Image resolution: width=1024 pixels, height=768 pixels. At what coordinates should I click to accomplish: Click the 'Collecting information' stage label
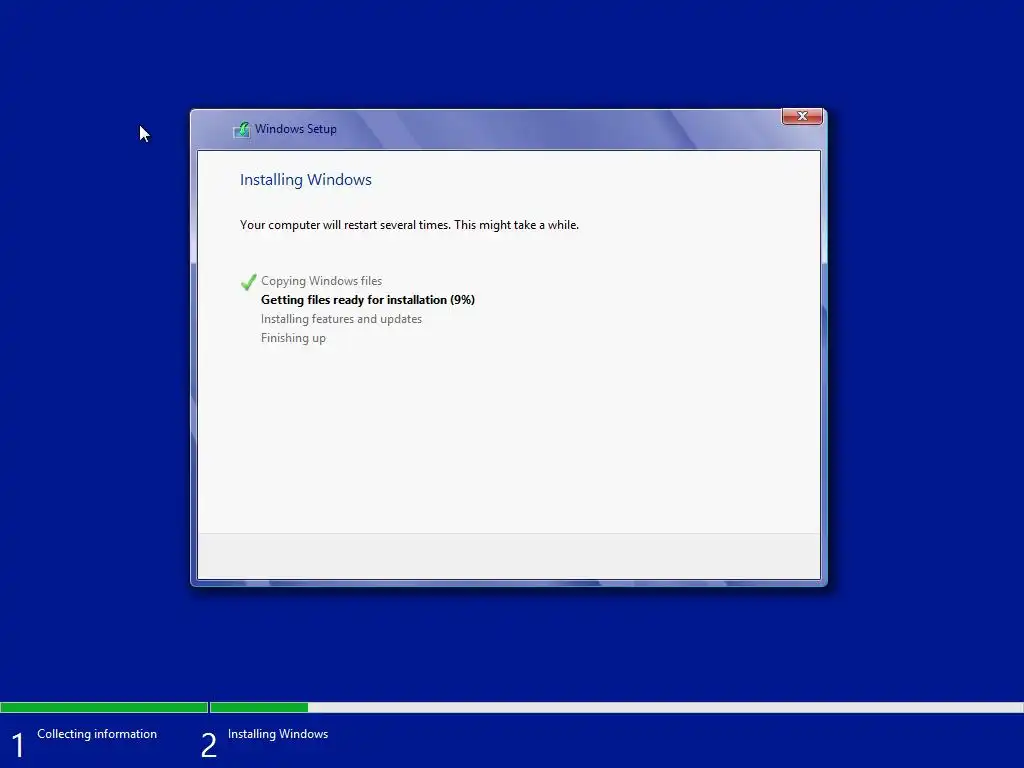coord(97,734)
